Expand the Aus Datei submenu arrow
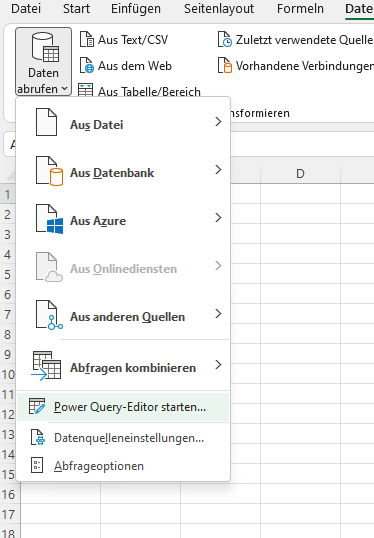This screenshot has height=538, width=374. point(218,121)
